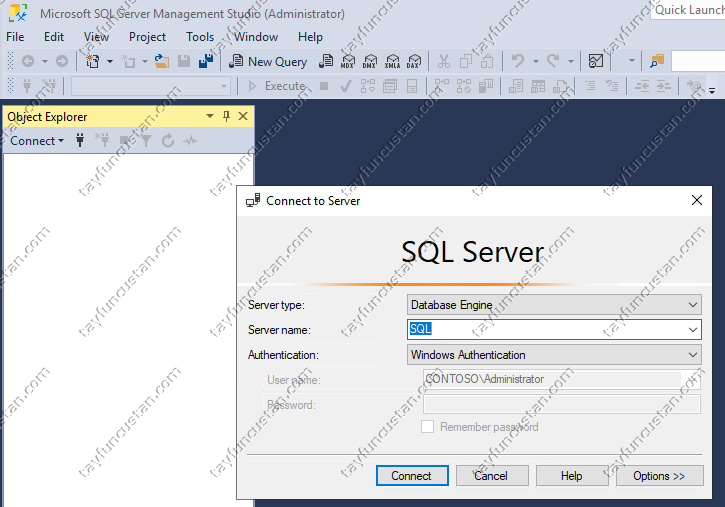725x507 pixels.
Task: Toggle the Remember password checkbox
Action: tap(427, 427)
